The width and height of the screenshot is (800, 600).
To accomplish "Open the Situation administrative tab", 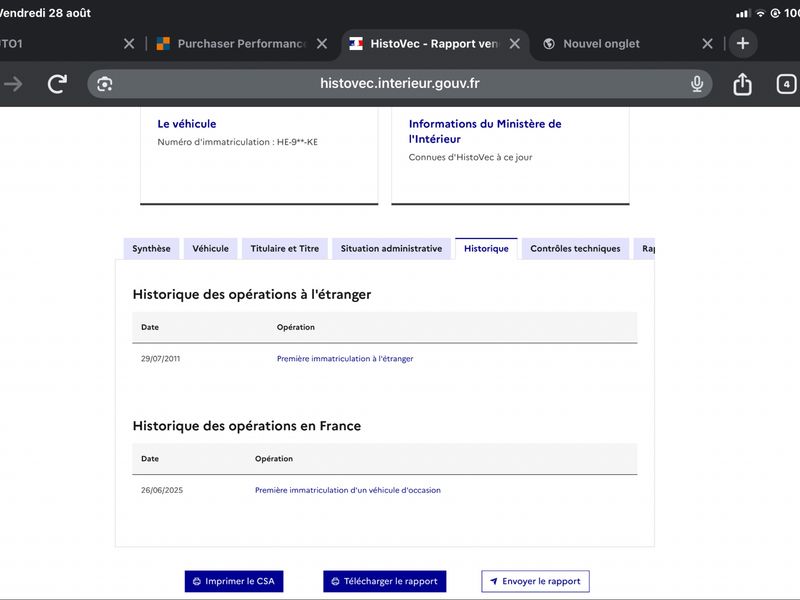I will pyautogui.click(x=391, y=248).
